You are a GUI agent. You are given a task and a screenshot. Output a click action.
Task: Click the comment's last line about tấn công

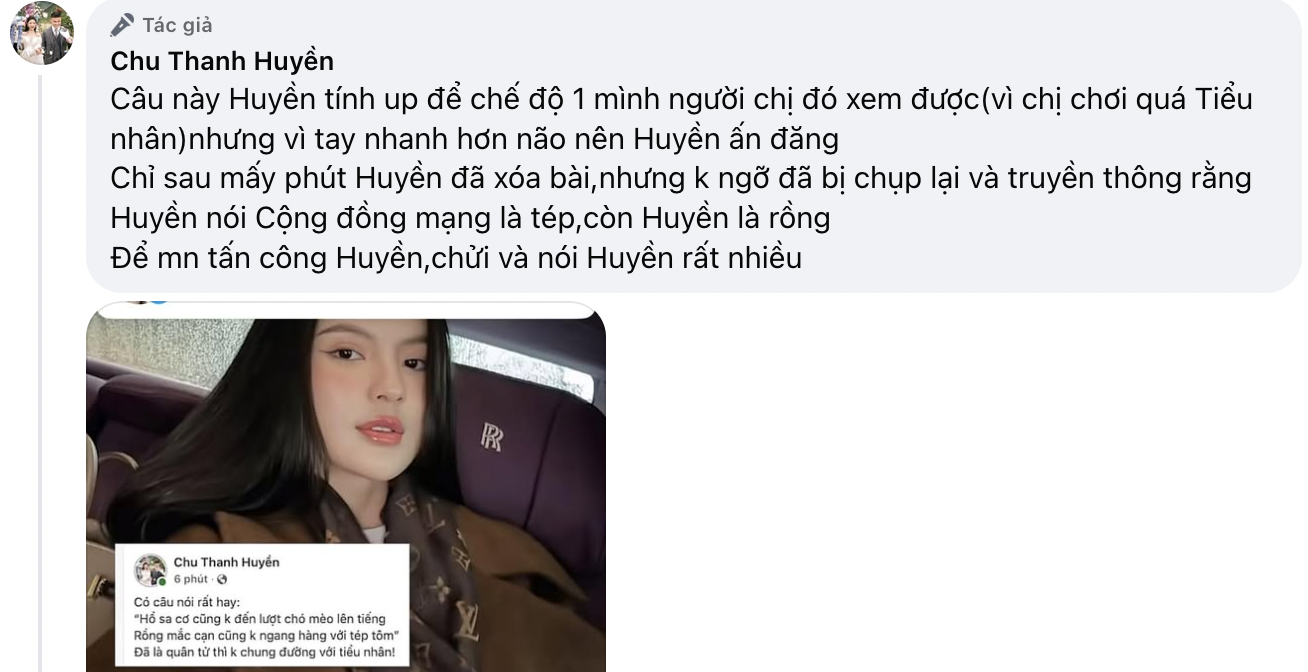[456, 257]
